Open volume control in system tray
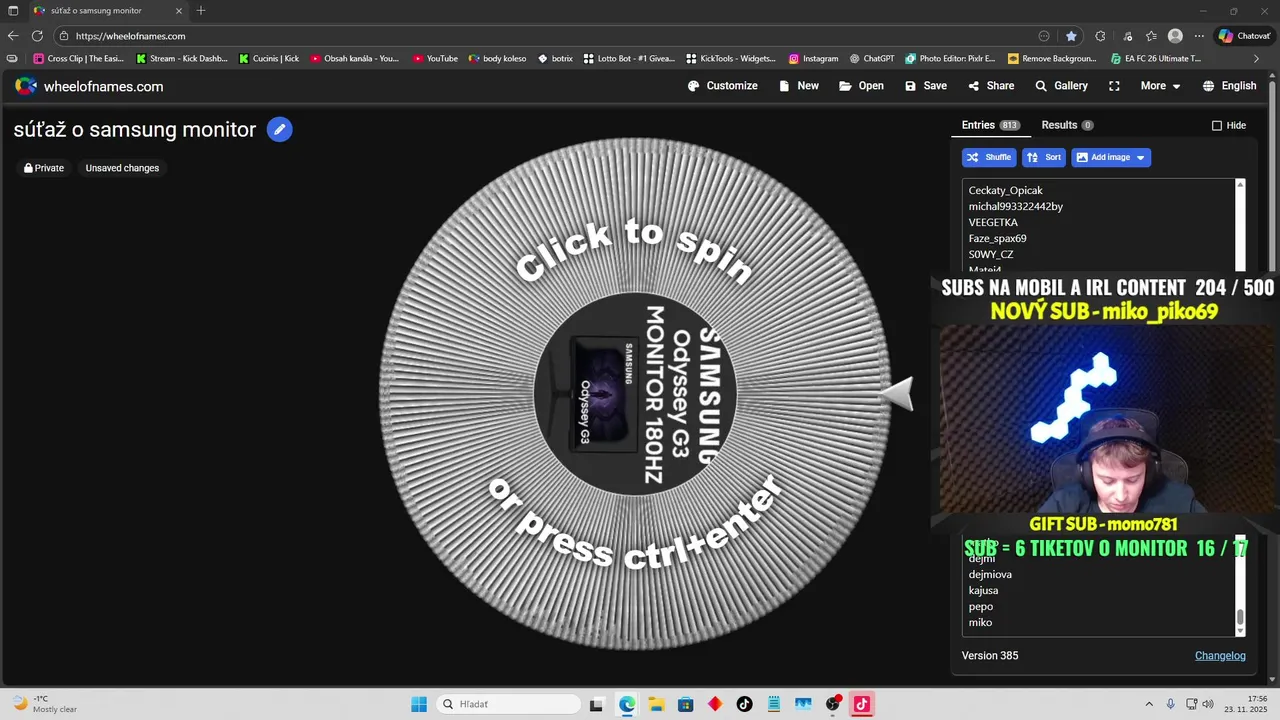1280x720 pixels. (x=1208, y=704)
